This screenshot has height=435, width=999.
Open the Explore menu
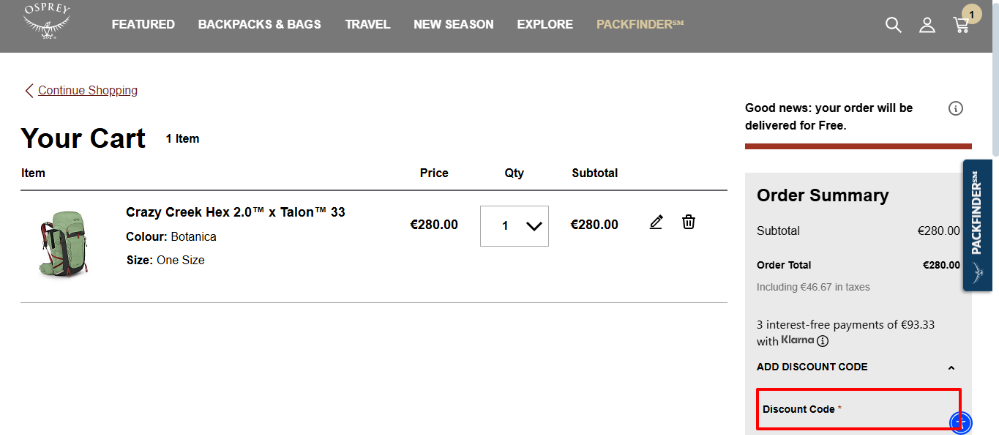[x=545, y=25]
